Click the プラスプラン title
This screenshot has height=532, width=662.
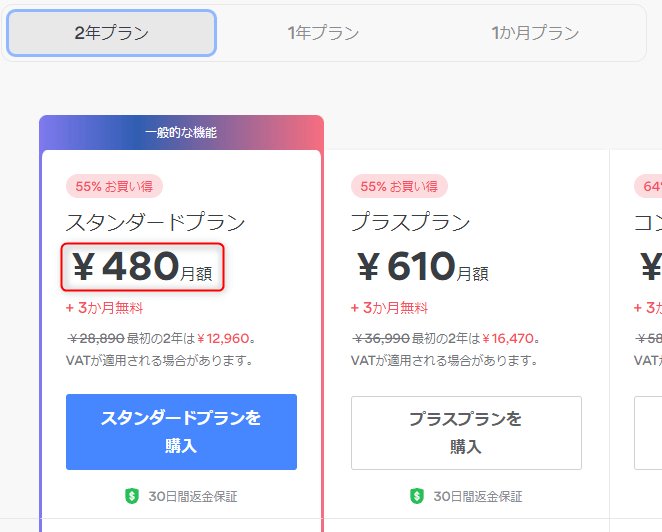pyautogui.click(x=410, y=222)
